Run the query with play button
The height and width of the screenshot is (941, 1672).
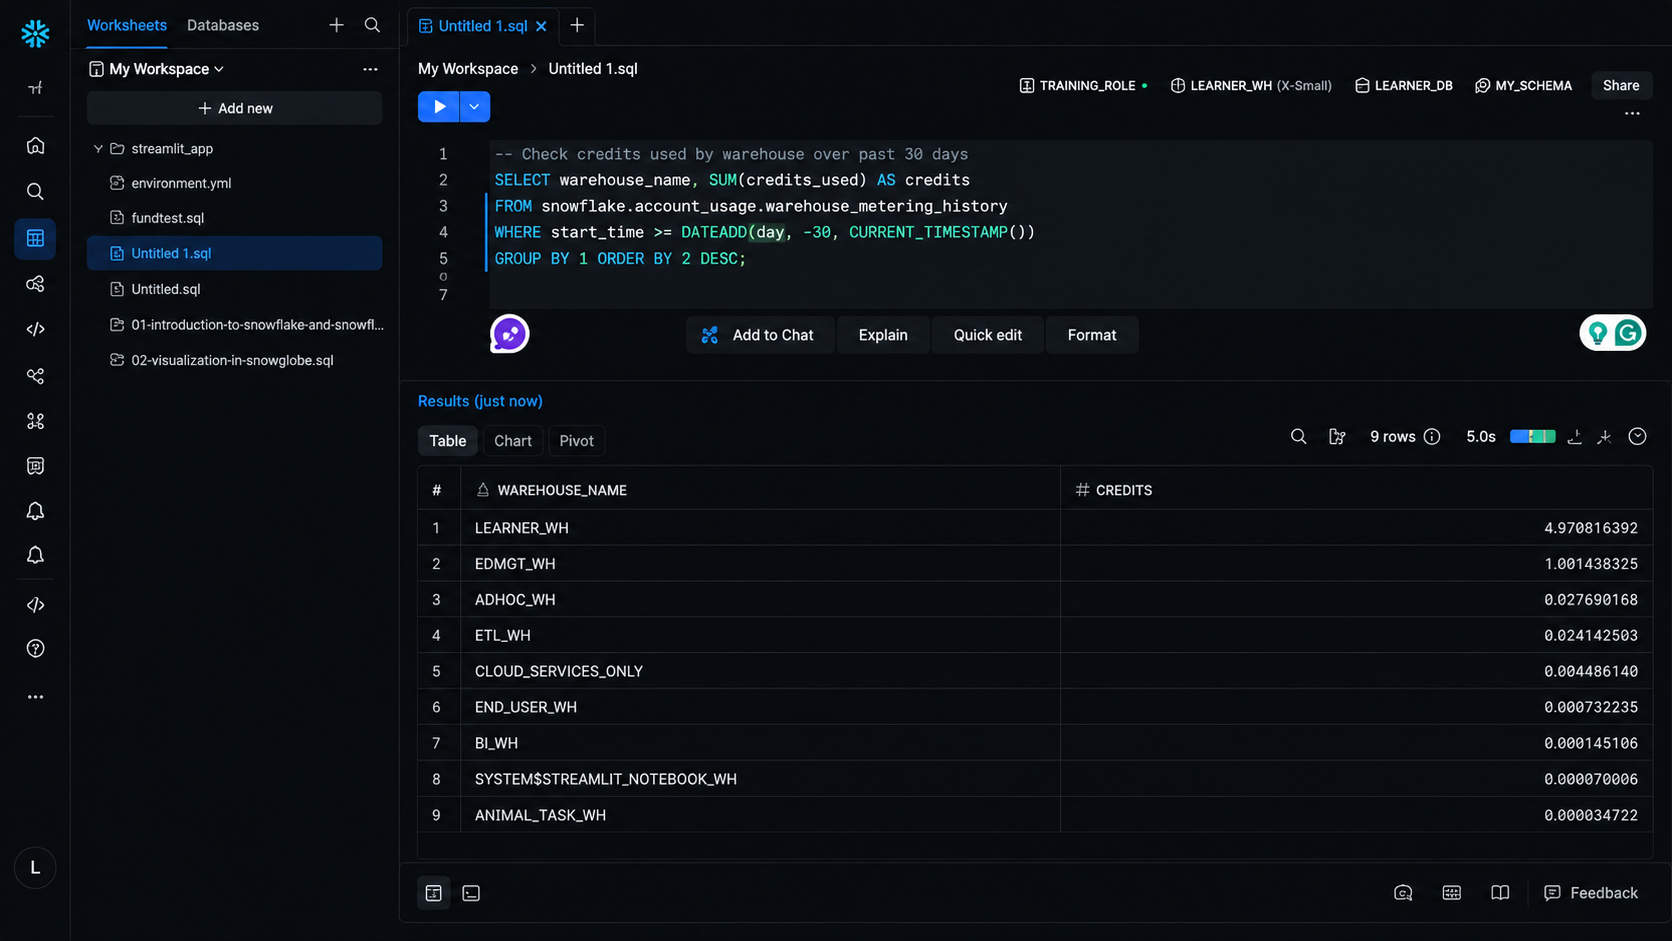point(439,107)
